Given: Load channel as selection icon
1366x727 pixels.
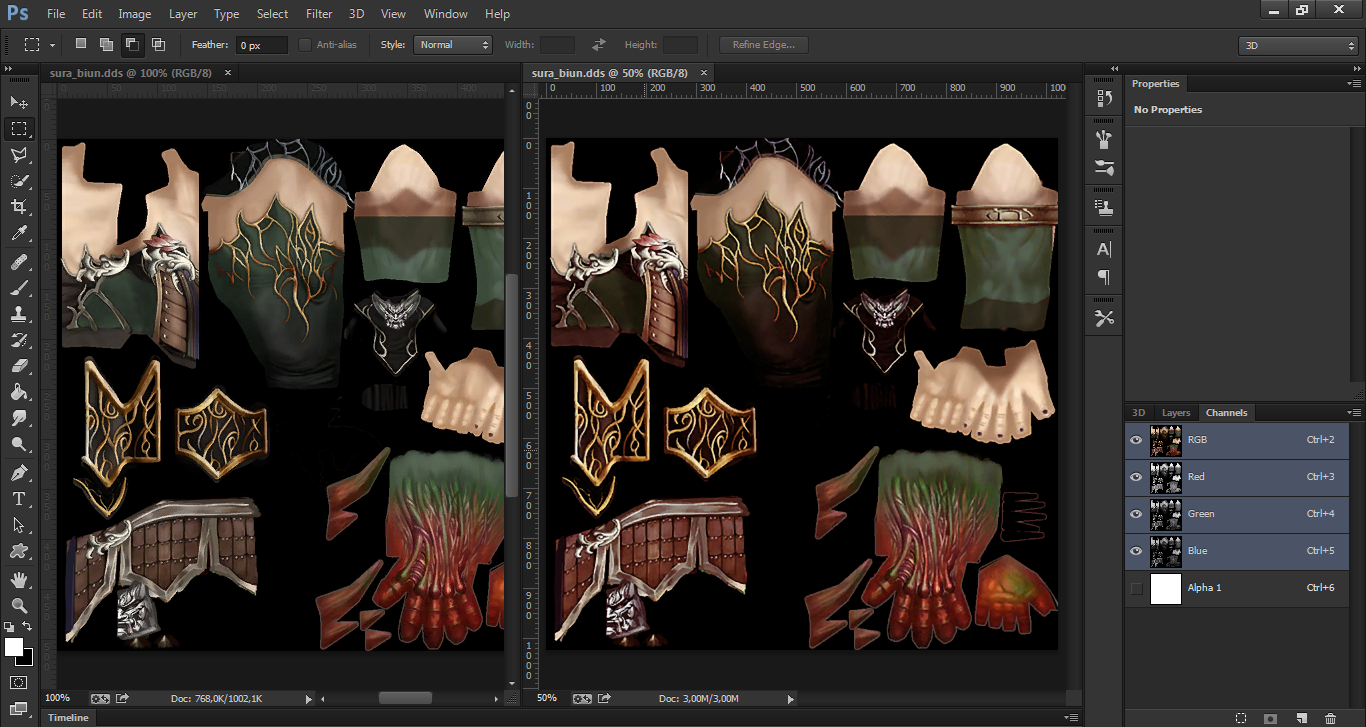Looking at the screenshot, I should point(1240,718).
